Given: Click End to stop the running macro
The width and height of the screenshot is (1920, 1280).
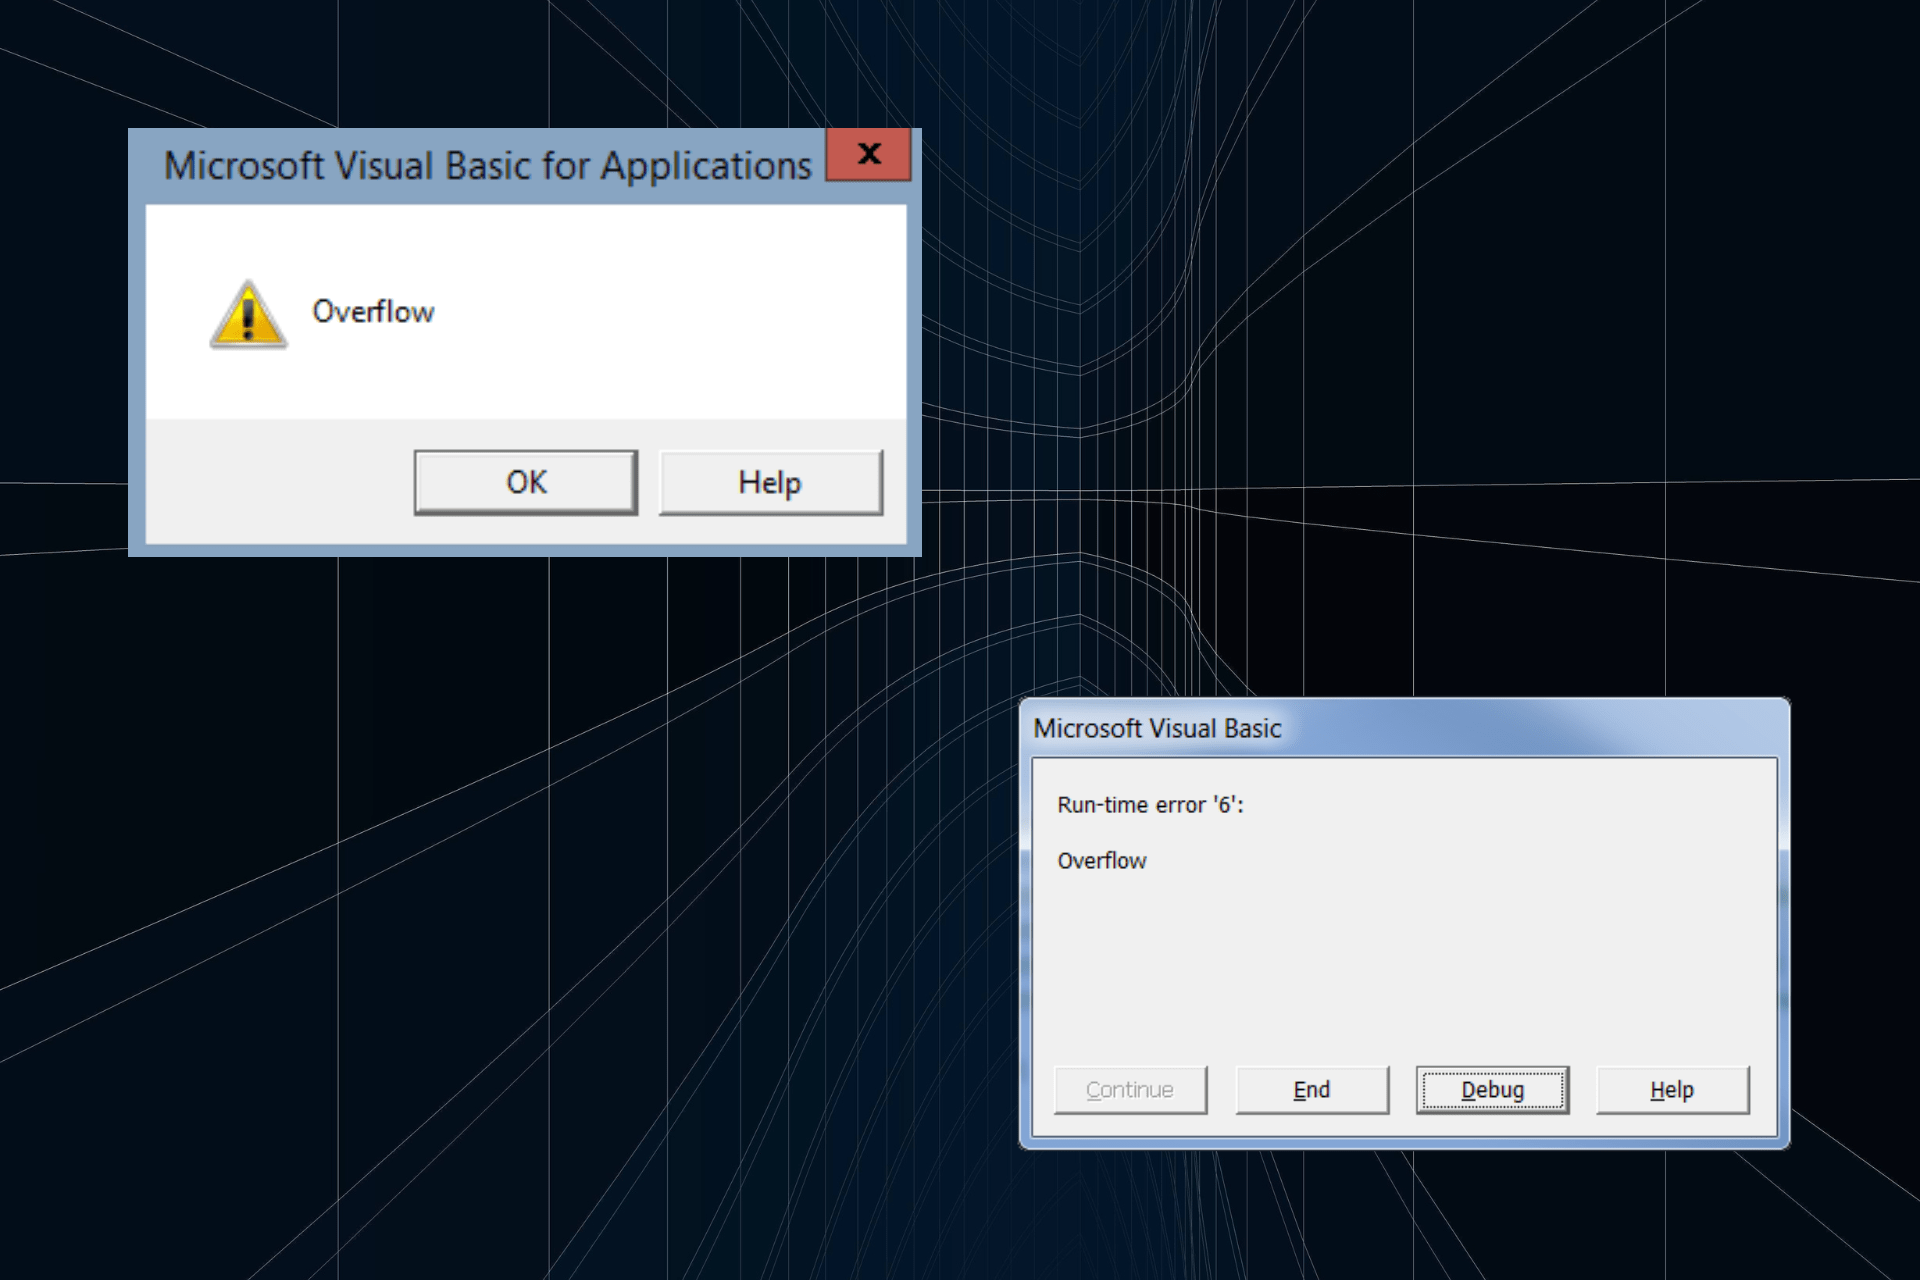Looking at the screenshot, I should (x=1311, y=1089).
